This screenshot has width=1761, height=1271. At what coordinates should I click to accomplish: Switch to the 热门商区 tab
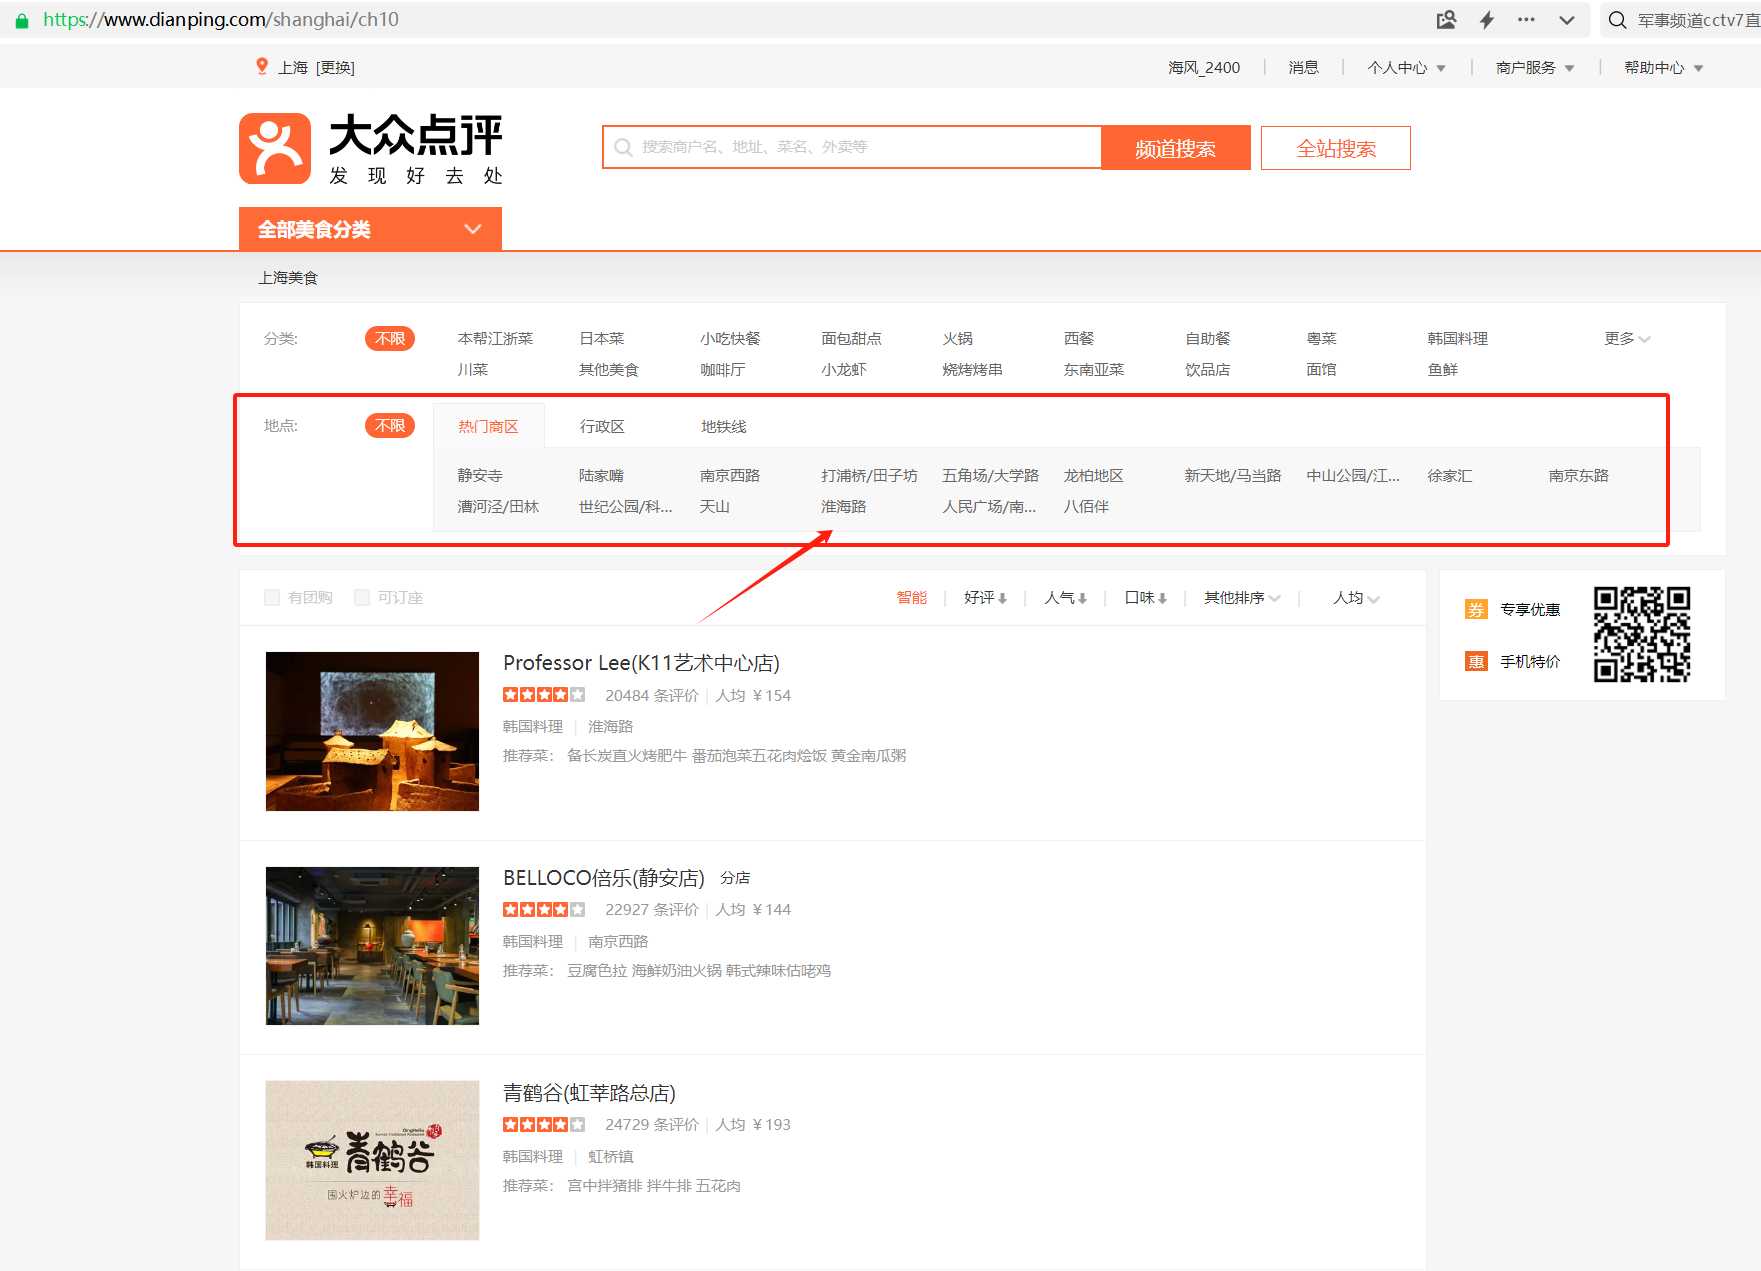pos(488,426)
